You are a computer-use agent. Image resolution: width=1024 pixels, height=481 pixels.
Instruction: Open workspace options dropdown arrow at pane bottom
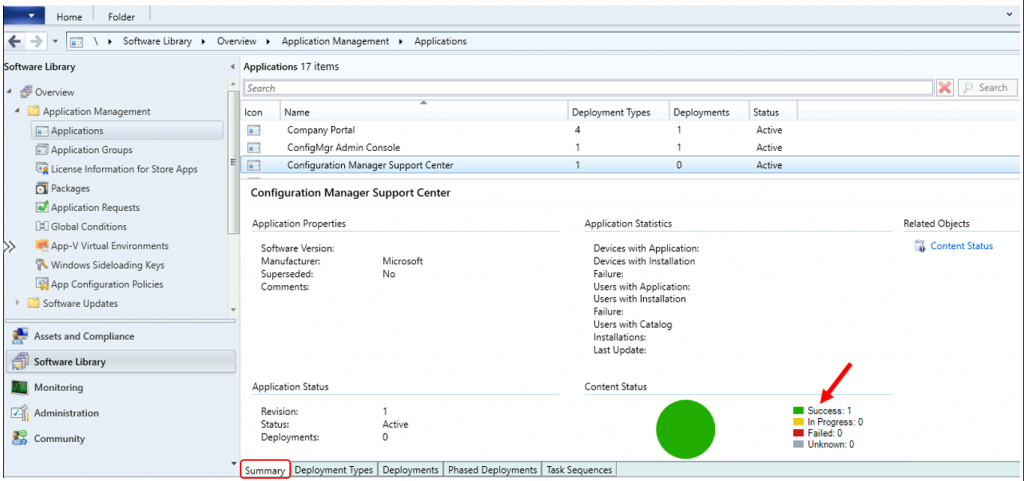[233, 463]
